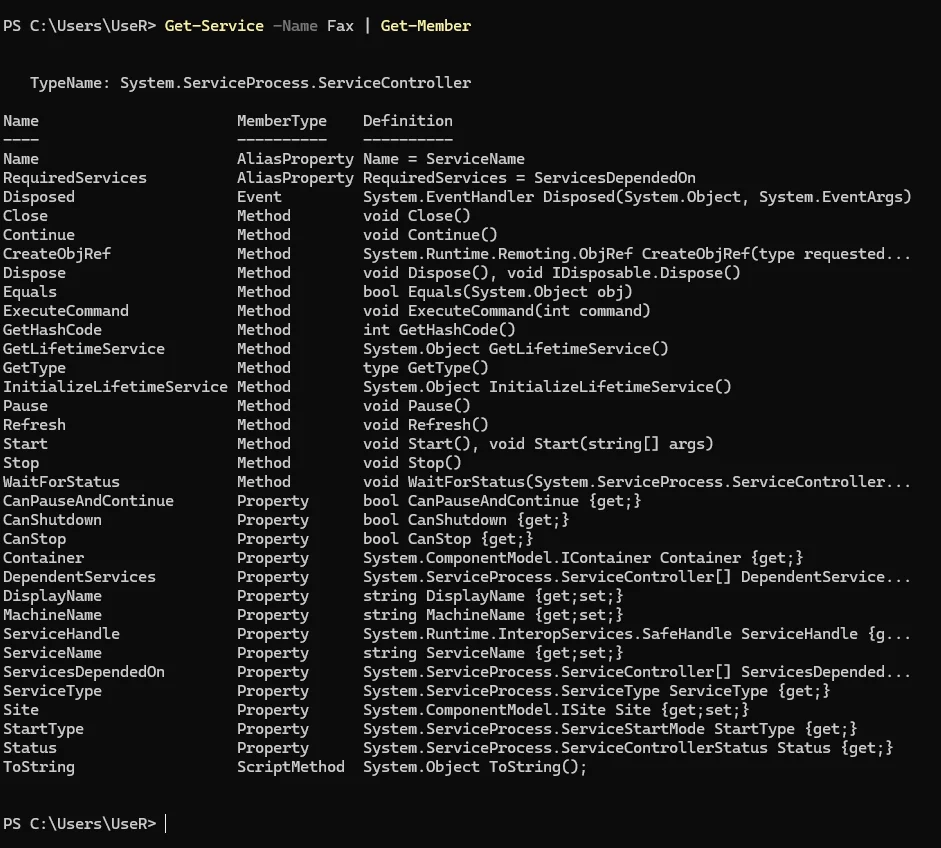Click the 'Dispose' method name
This screenshot has height=848, width=941.
point(34,273)
